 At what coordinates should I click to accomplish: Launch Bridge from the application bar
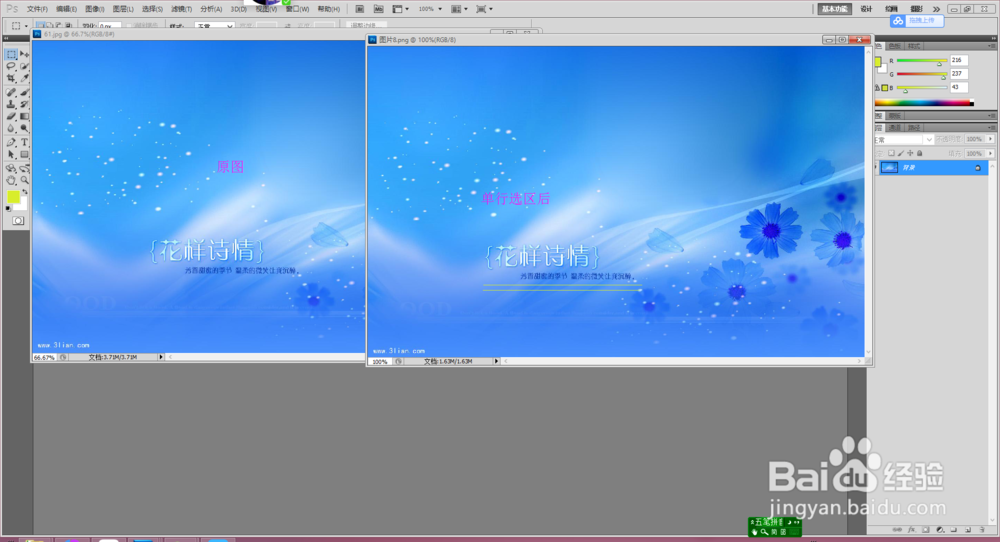(x=360, y=9)
